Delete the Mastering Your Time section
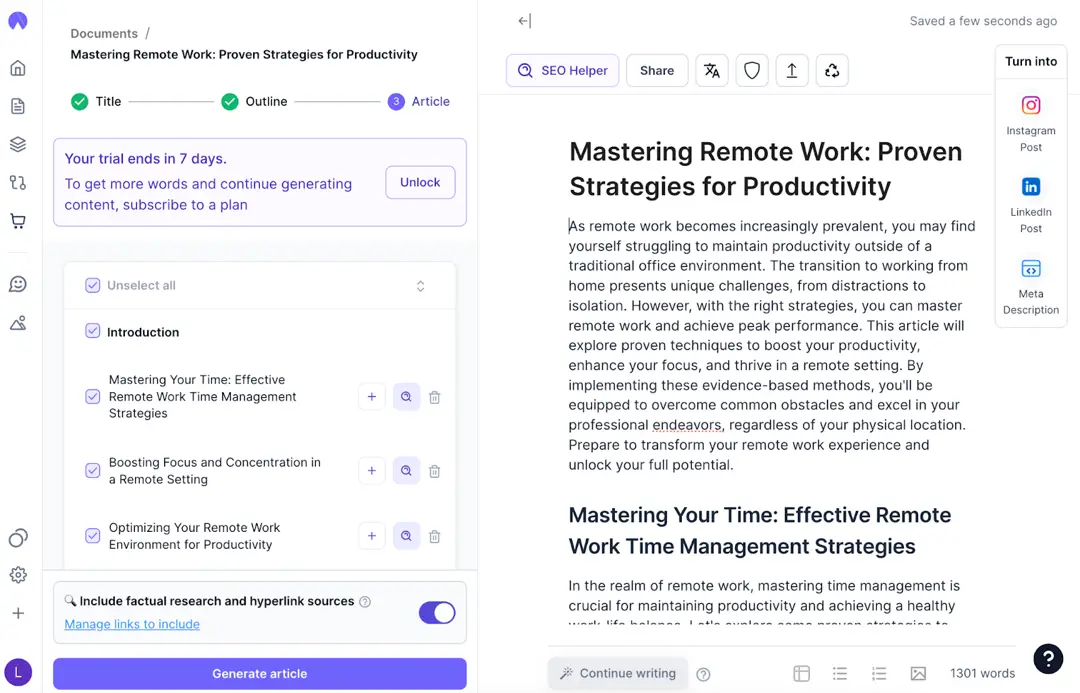1080x693 pixels. click(435, 397)
